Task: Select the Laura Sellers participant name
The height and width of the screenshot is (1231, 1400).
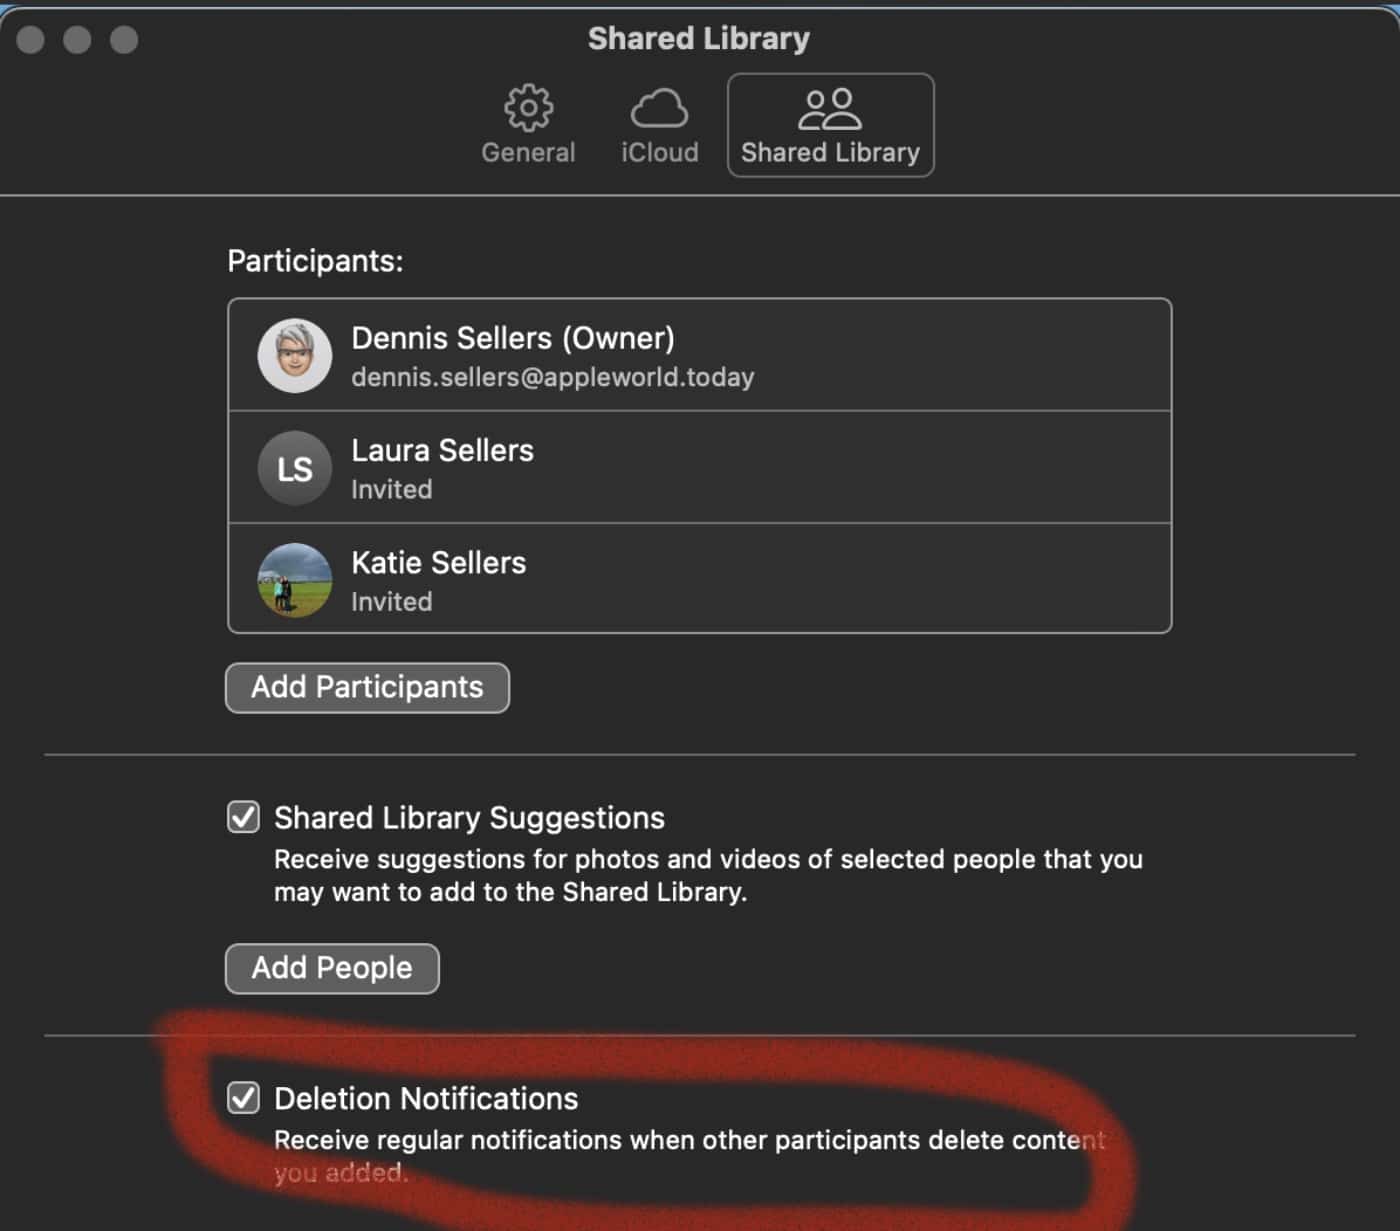Action: 442,451
